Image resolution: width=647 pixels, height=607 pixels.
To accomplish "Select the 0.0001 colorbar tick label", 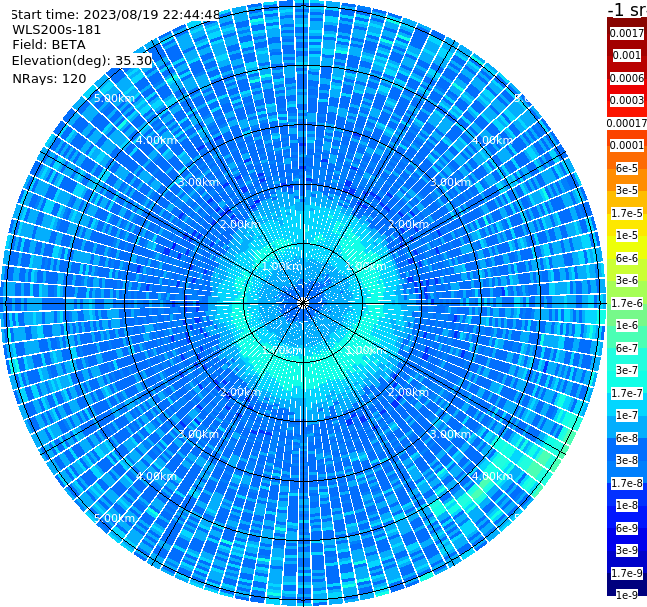I will 627,145.
